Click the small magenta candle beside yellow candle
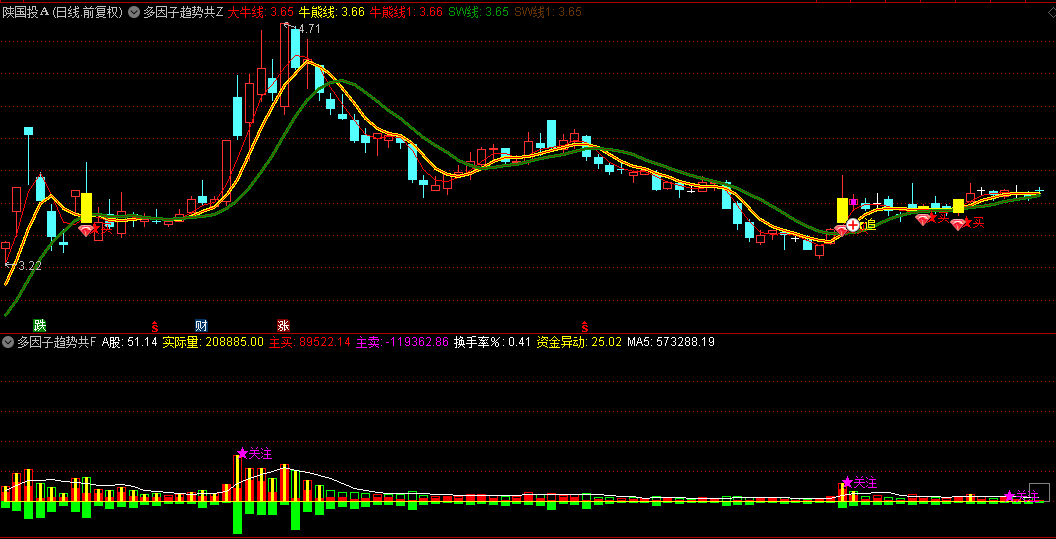Image resolution: width=1056 pixels, height=539 pixels. pyautogui.click(x=854, y=201)
